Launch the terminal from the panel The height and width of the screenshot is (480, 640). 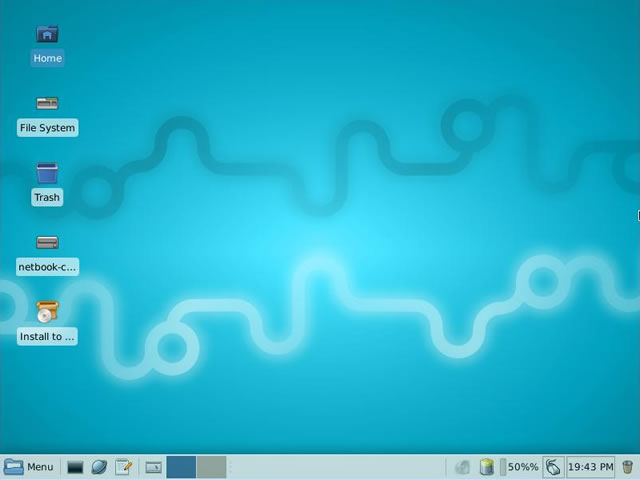pyautogui.click(x=74, y=467)
